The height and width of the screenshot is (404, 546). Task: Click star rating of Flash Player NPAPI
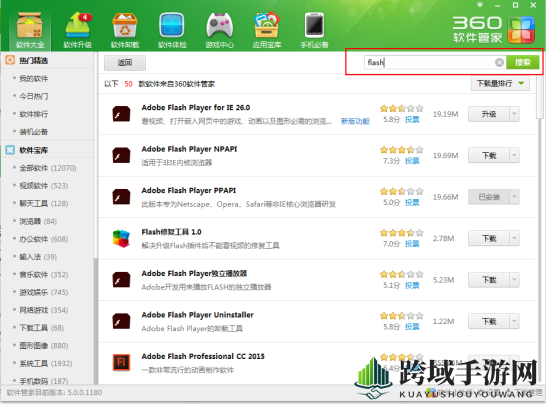[401, 150]
